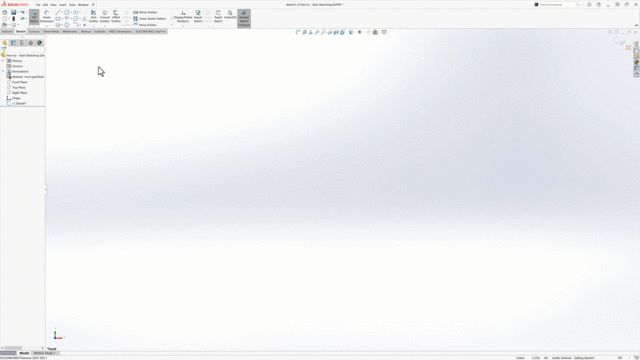Select the Material item in the tree
The height and width of the screenshot is (360, 640).
(25, 77)
